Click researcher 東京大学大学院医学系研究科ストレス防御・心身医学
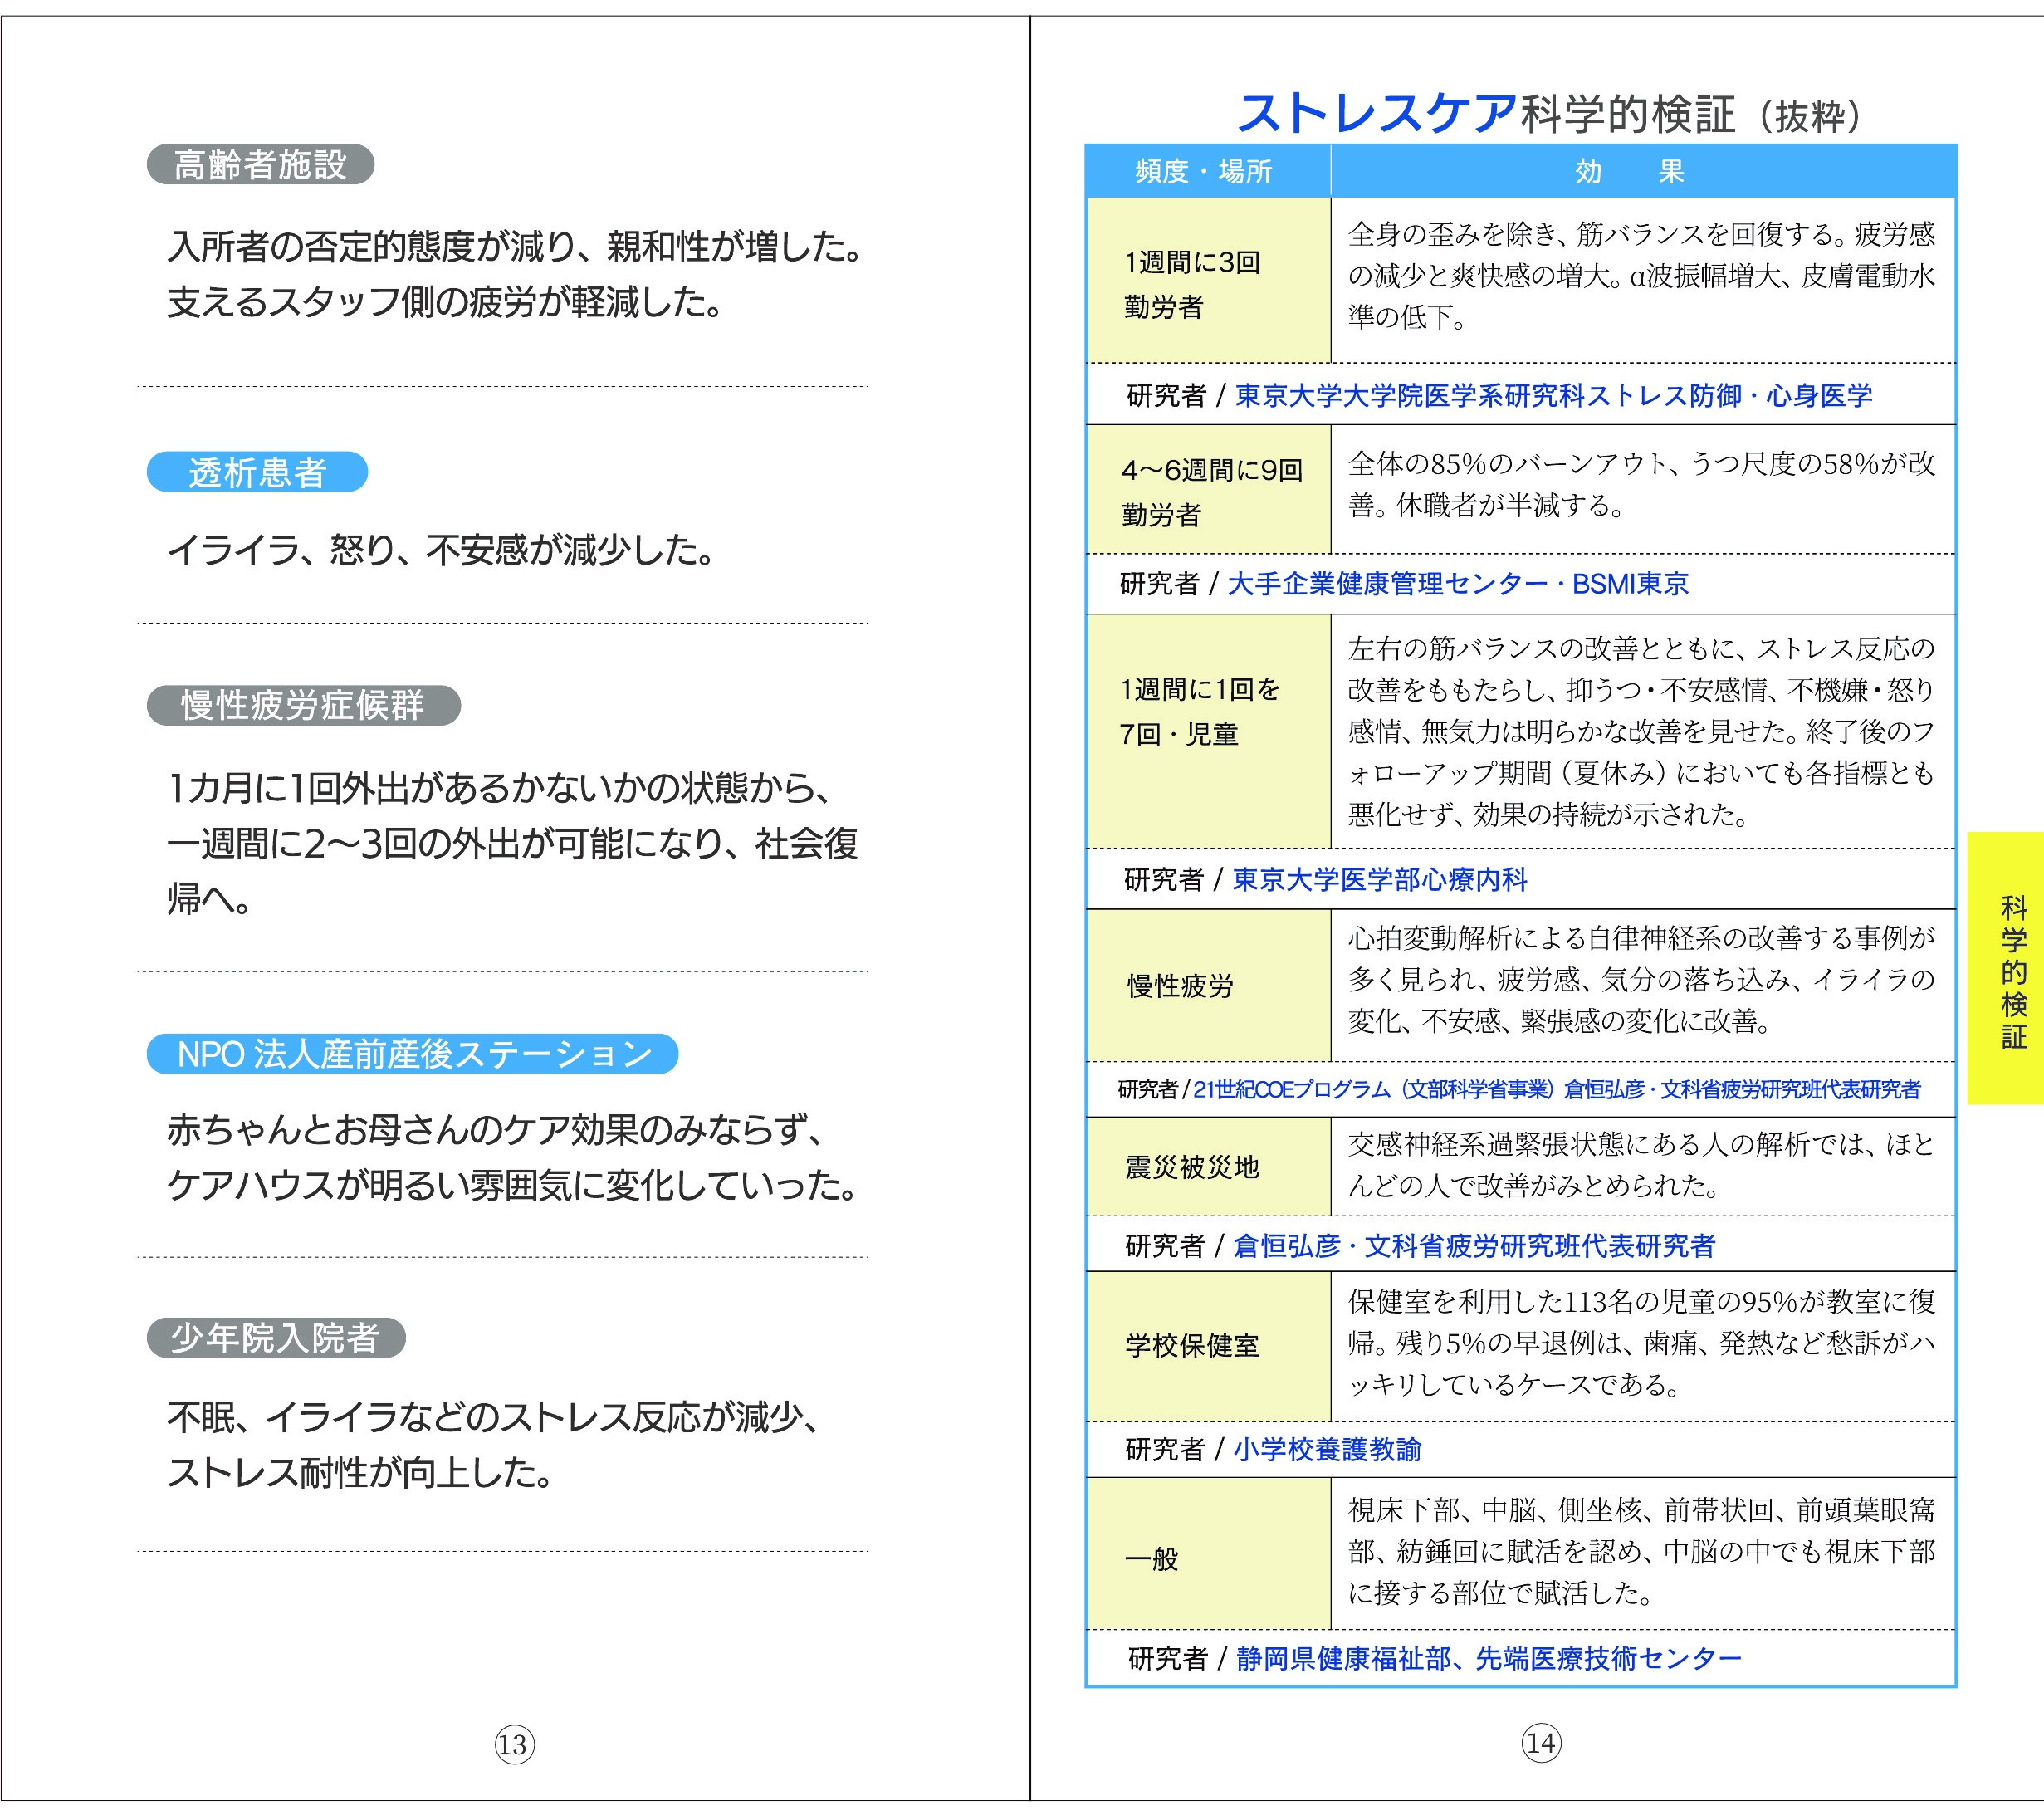 [x=1554, y=395]
